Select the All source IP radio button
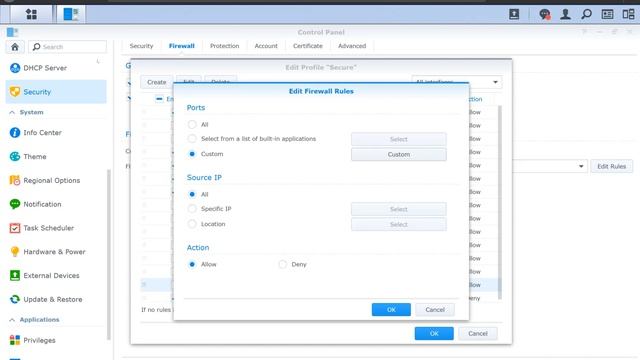 (192, 194)
